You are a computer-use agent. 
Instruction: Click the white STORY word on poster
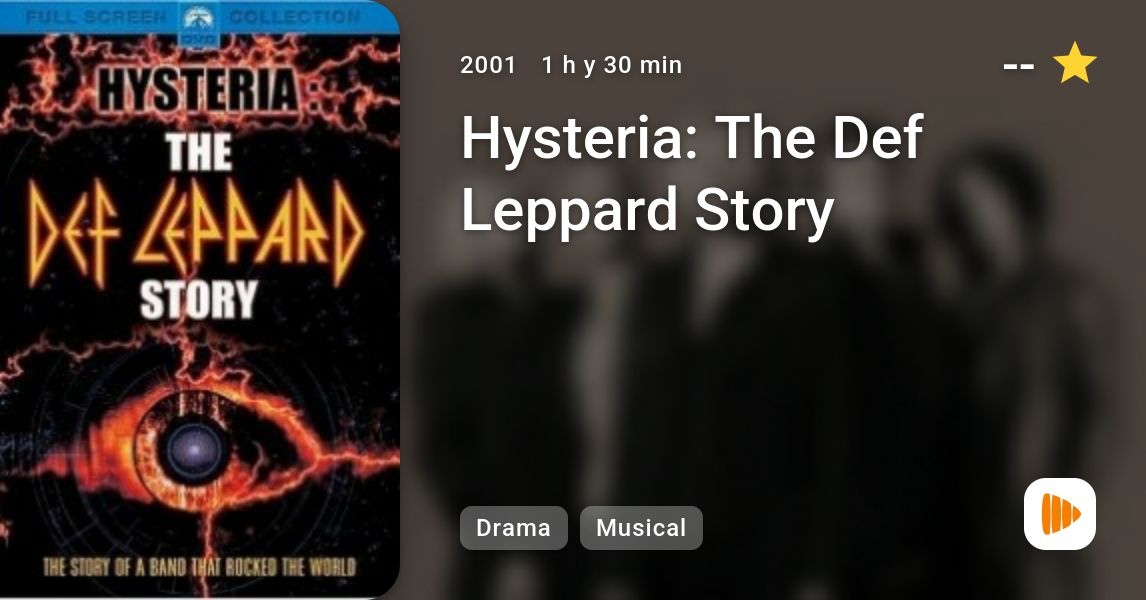point(198,300)
